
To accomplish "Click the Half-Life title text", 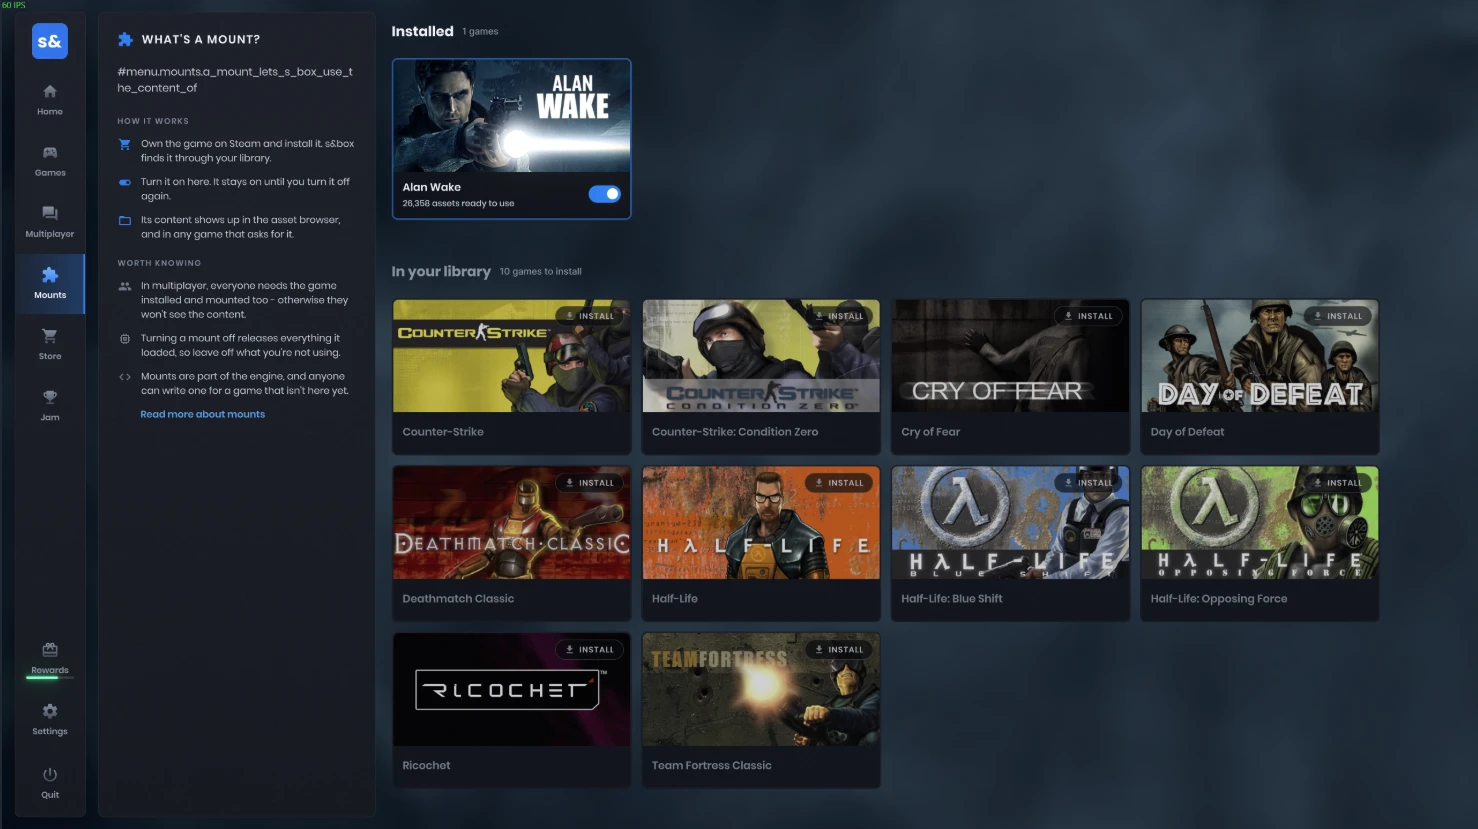I will [x=675, y=599].
